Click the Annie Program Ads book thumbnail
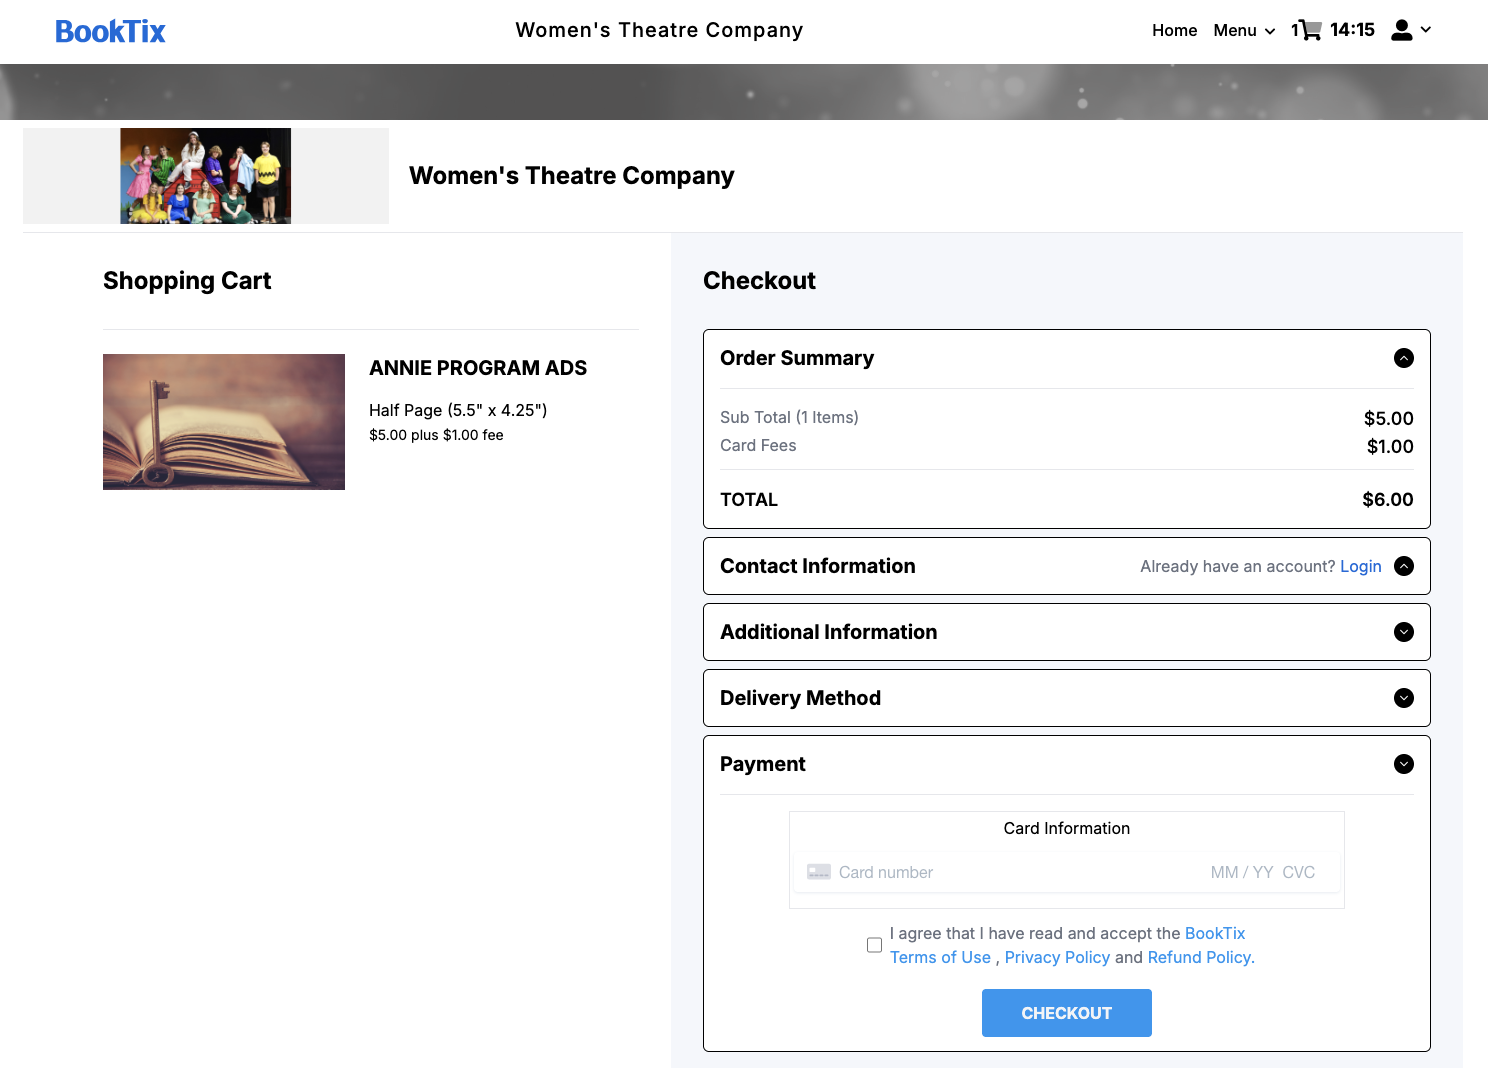The width and height of the screenshot is (1488, 1068). pyautogui.click(x=224, y=422)
